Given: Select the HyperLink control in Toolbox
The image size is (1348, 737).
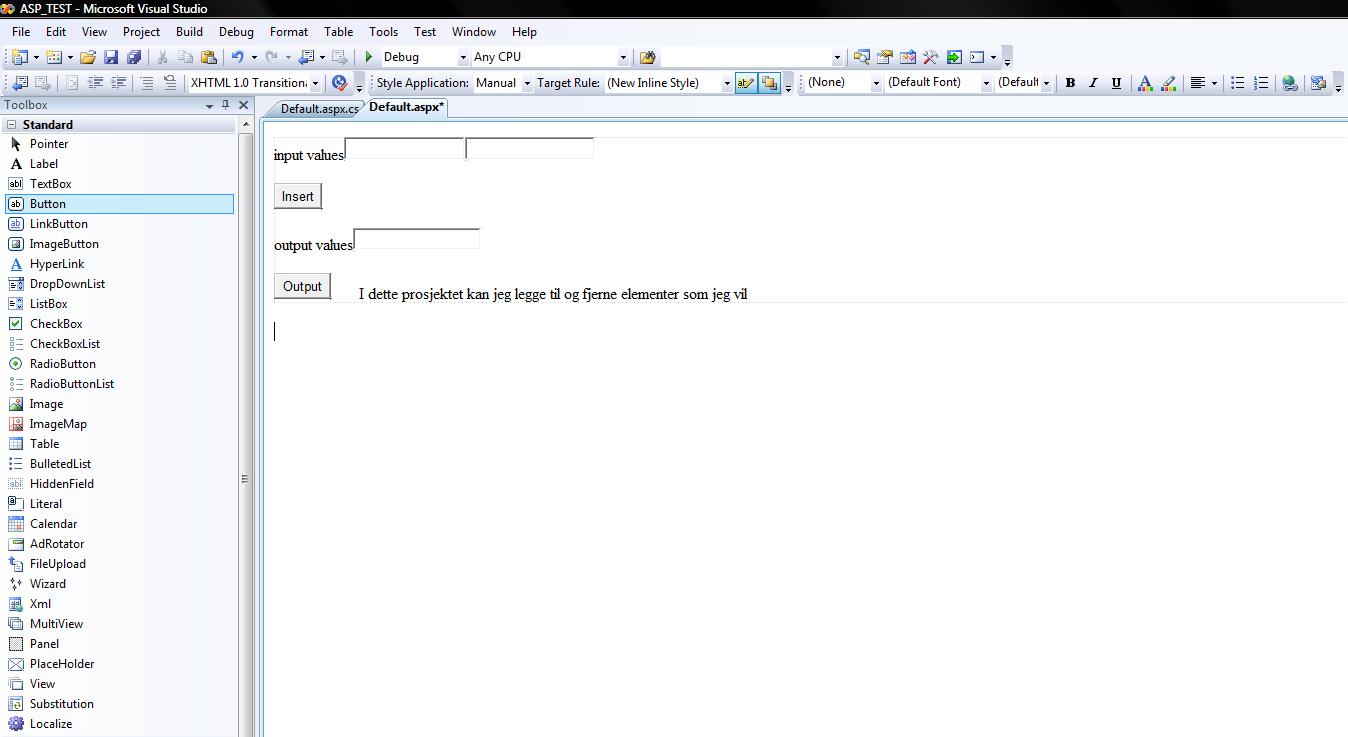Looking at the screenshot, I should coord(119,264).
